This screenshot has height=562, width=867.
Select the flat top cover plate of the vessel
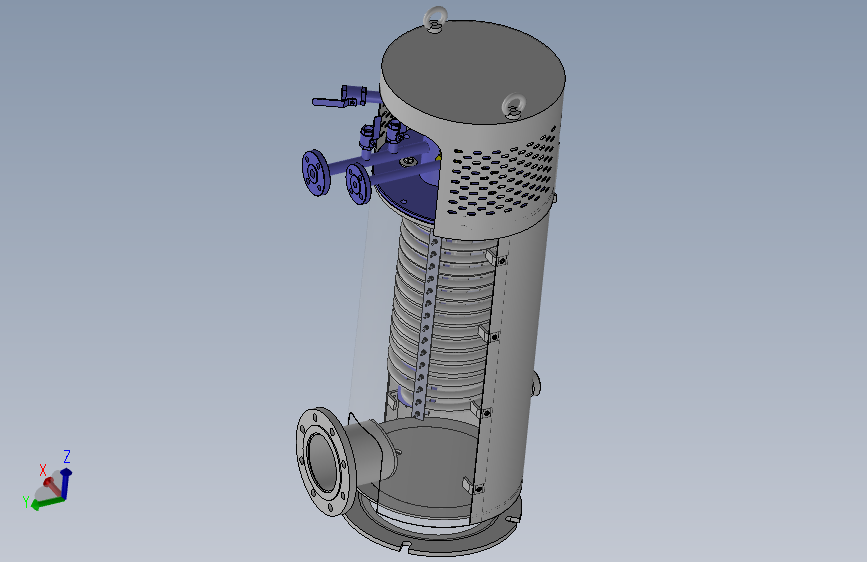click(x=473, y=72)
